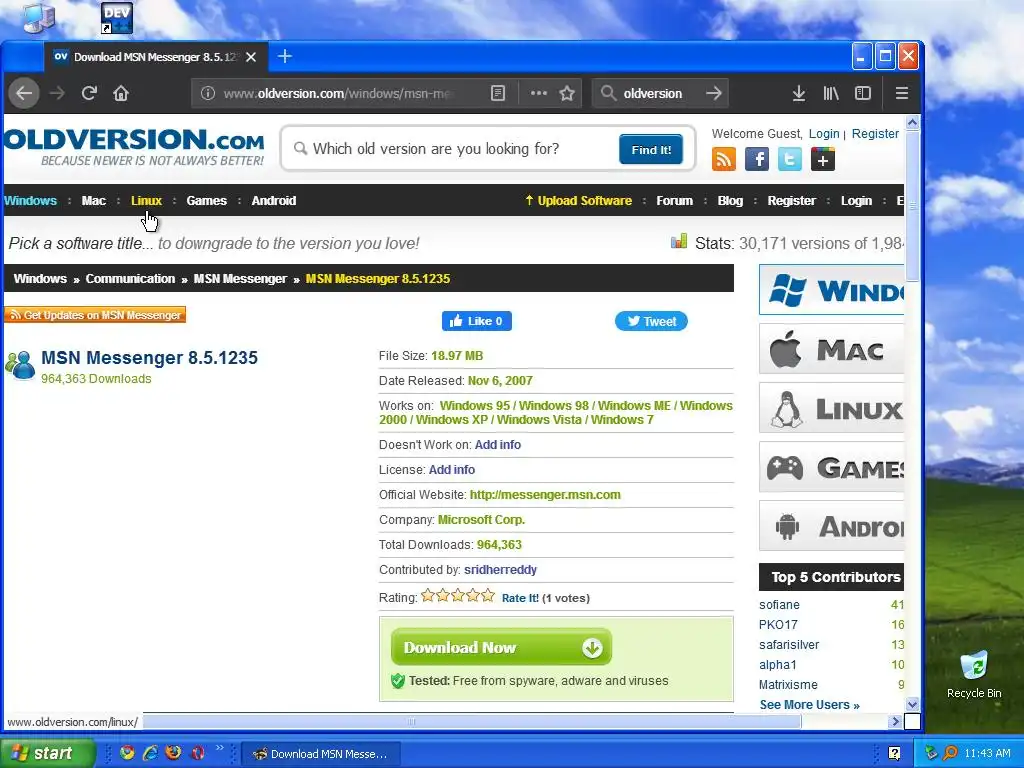Screen dimensions: 1024x768
Task: Toggle the sidebar icon in toolbar
Action: tap(863, 93)
